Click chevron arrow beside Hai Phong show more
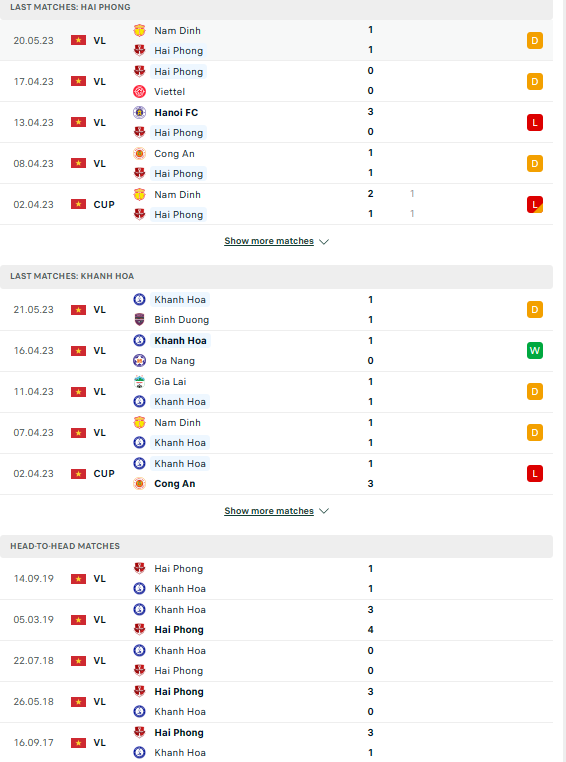 pyautogui.click(x=324, y=242)
